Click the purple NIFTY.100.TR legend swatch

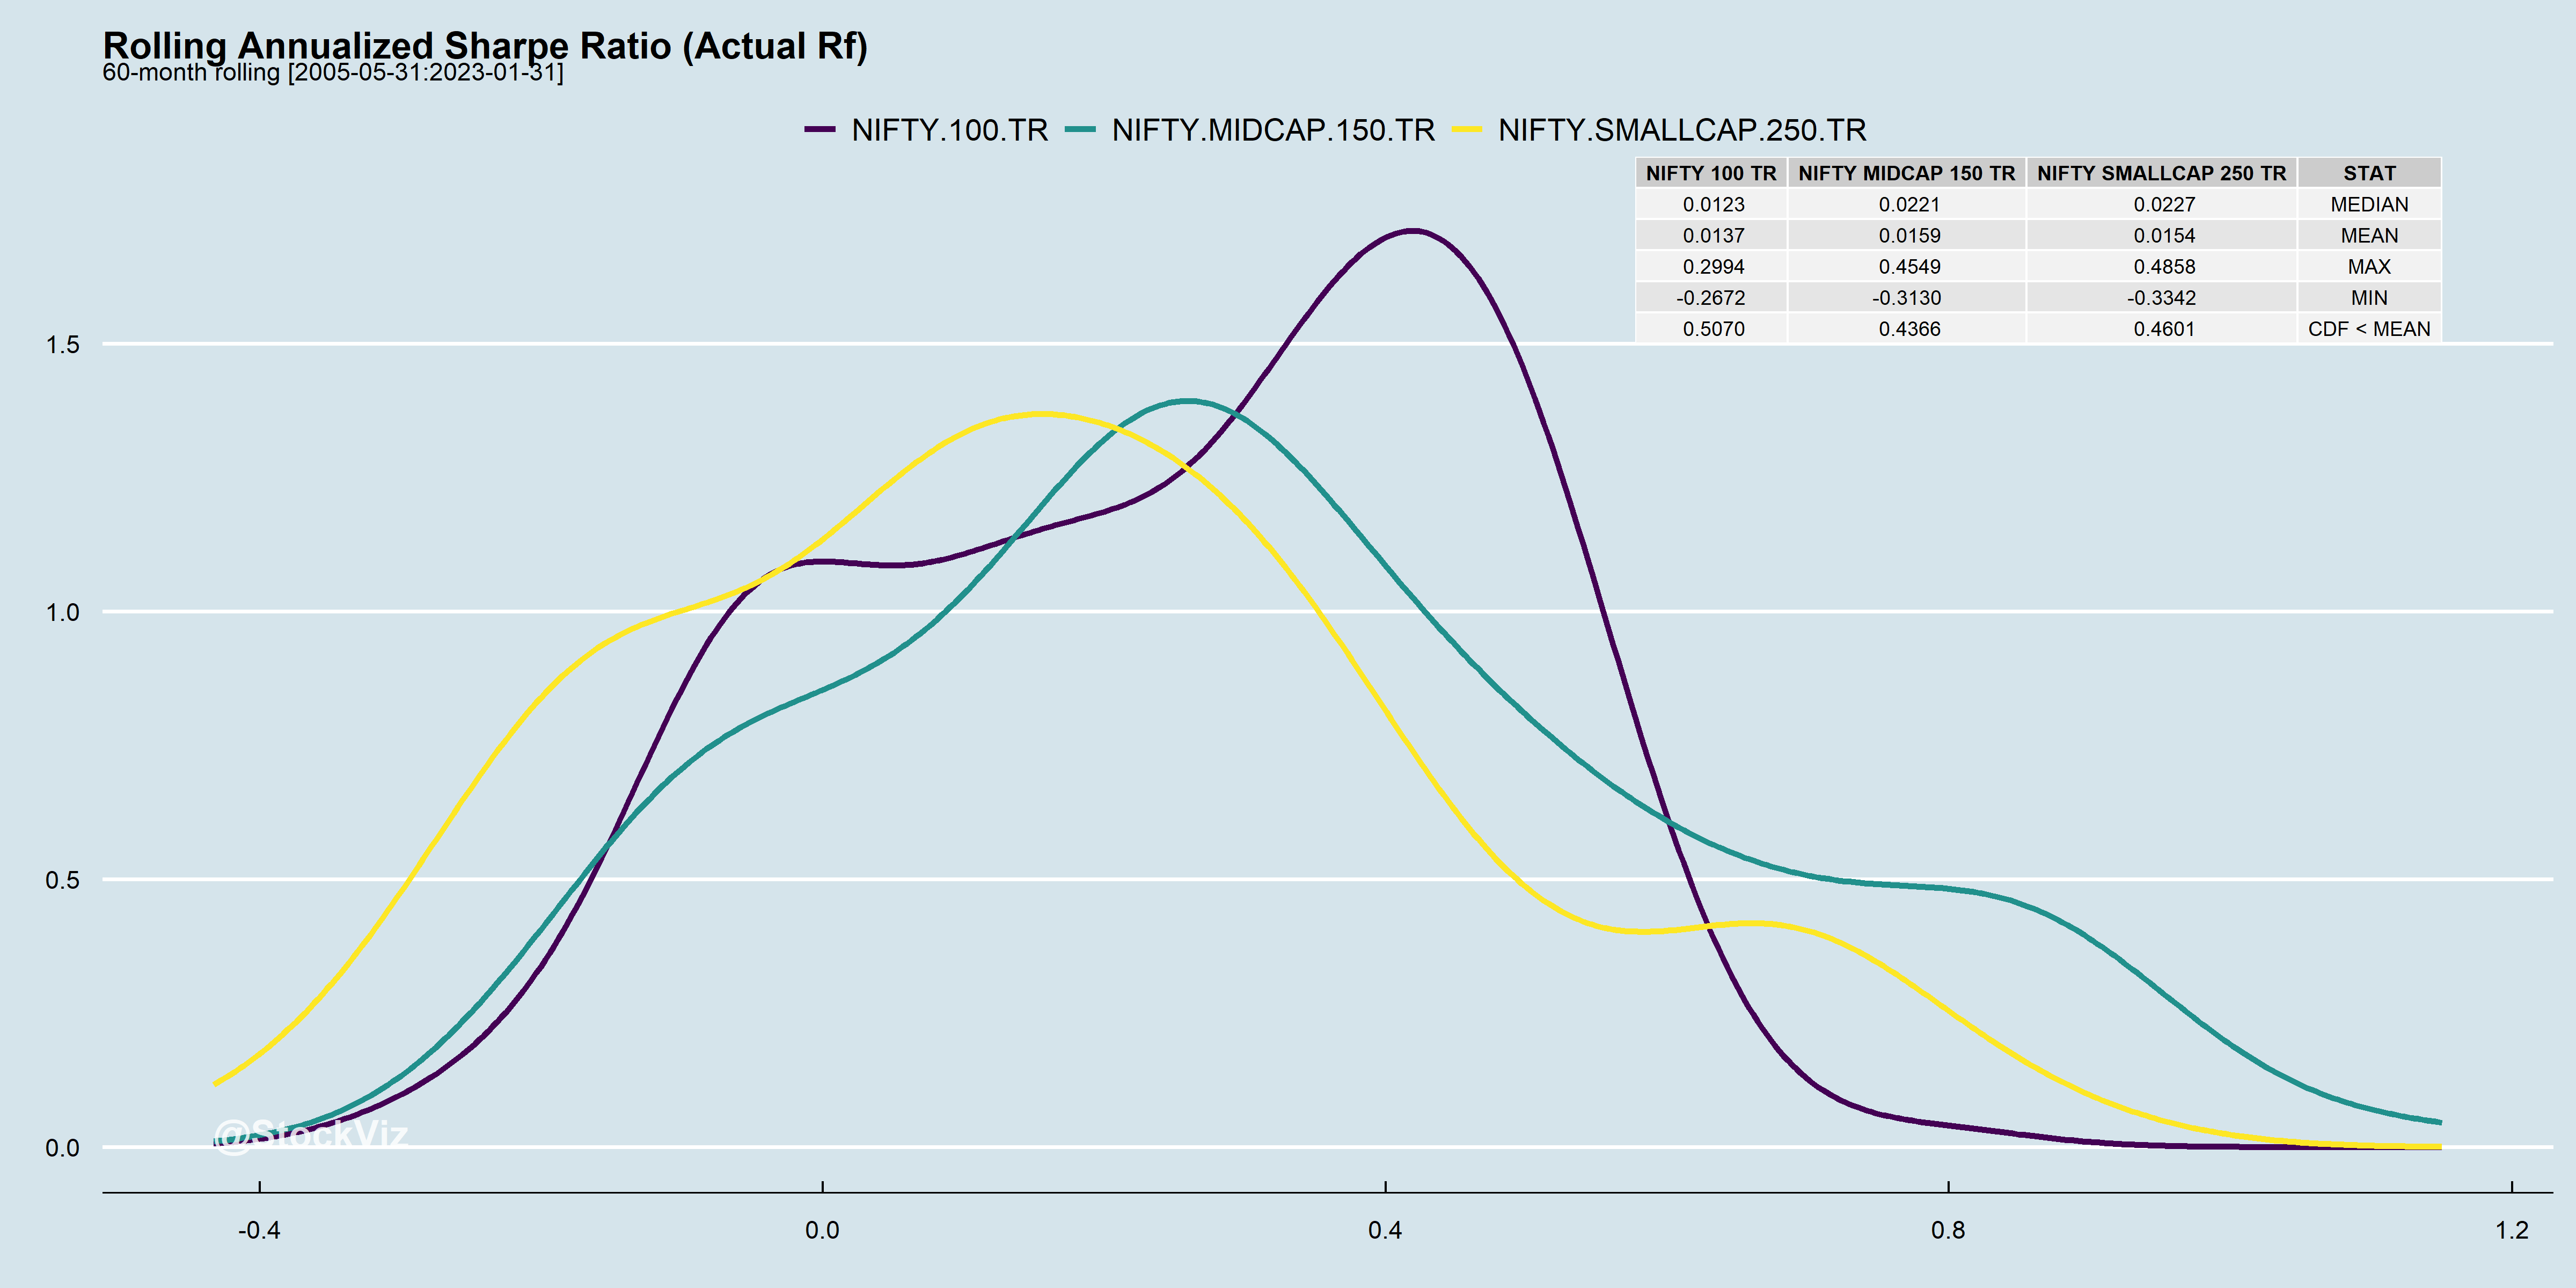(x=820, y=130)
